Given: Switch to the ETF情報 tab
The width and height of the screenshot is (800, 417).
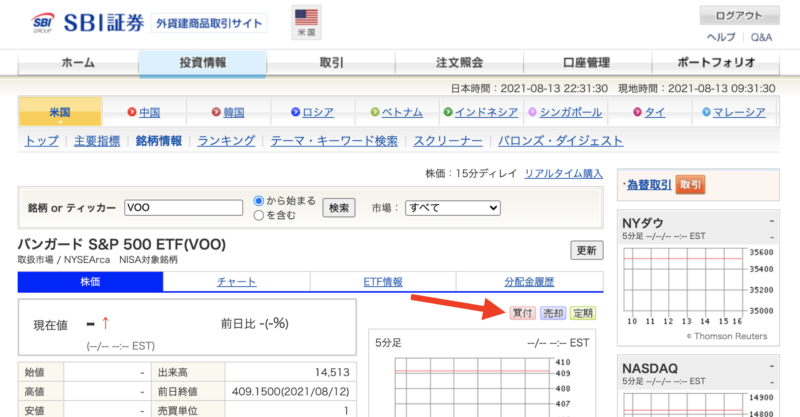Looking at the screenshot, I should (383, 282).
